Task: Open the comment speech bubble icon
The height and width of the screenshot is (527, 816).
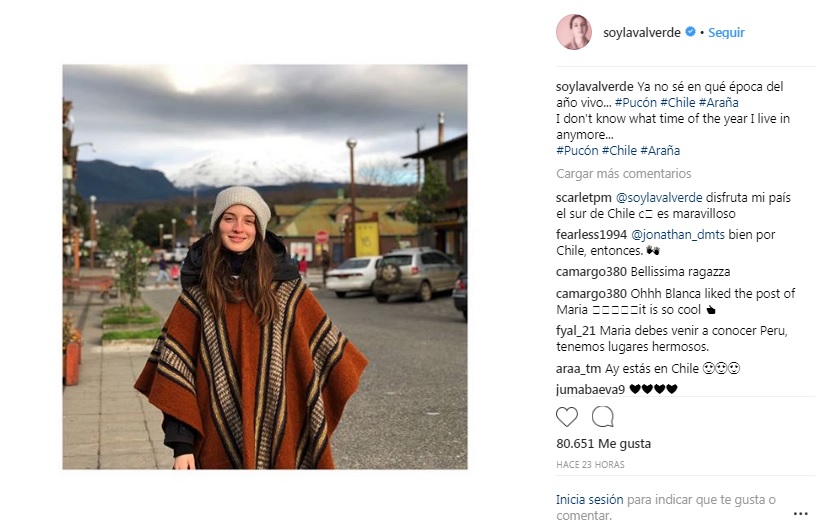Action: [x=603, y=417]
